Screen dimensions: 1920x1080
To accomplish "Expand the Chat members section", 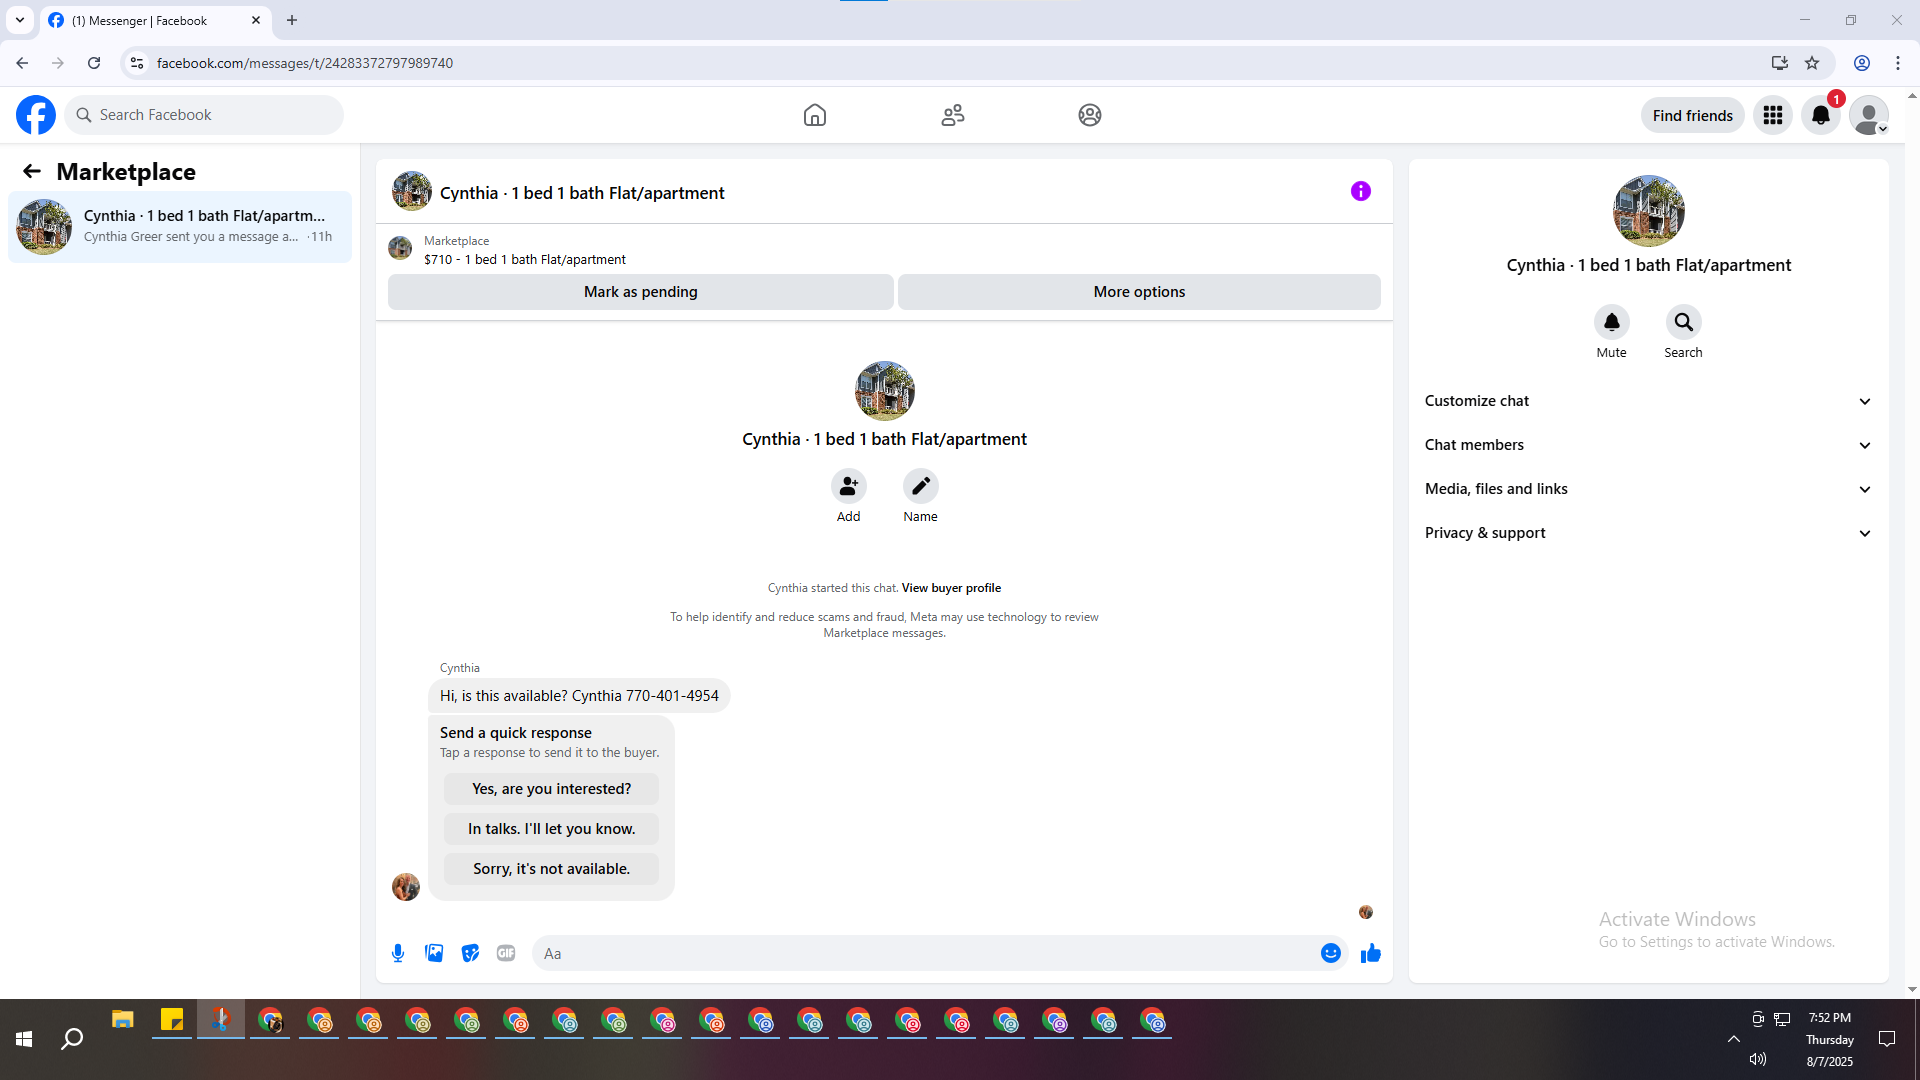I will (1648, 445).
